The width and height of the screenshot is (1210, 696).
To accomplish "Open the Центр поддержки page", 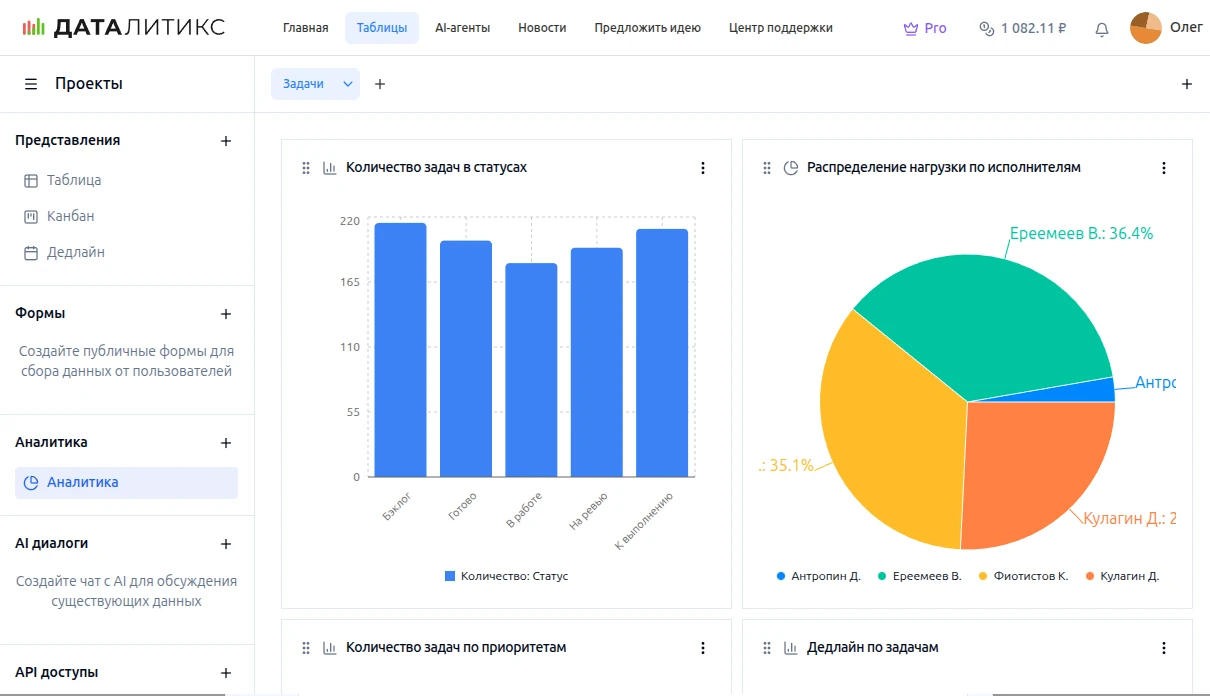I will point(780,28).
